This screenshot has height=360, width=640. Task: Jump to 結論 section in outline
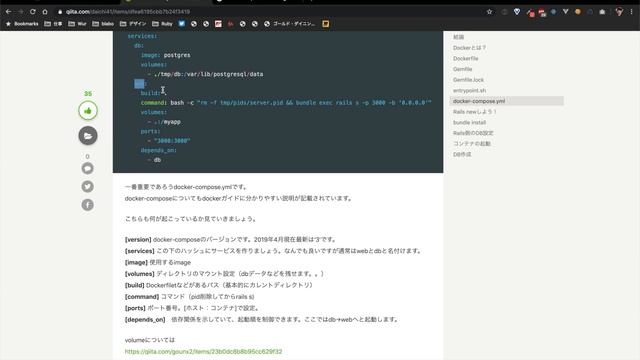(458, 37)
